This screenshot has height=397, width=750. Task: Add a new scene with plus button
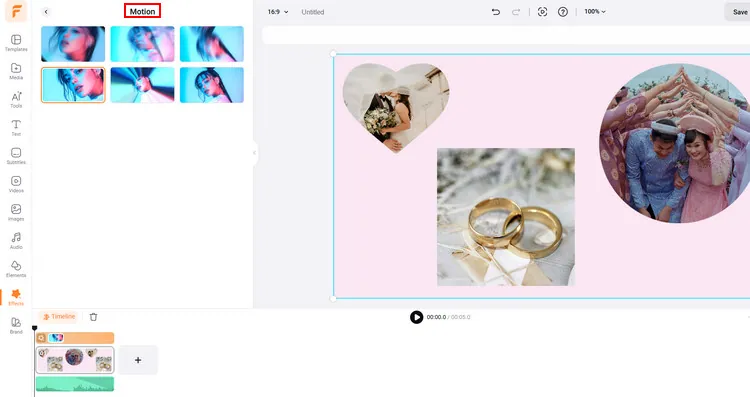pos(138,360)
